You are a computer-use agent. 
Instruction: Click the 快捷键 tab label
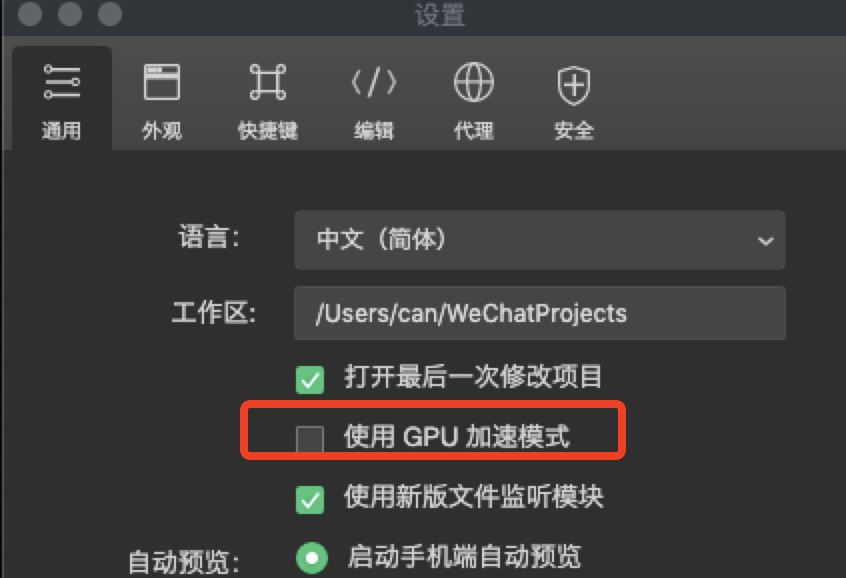(x=268, y=131)
